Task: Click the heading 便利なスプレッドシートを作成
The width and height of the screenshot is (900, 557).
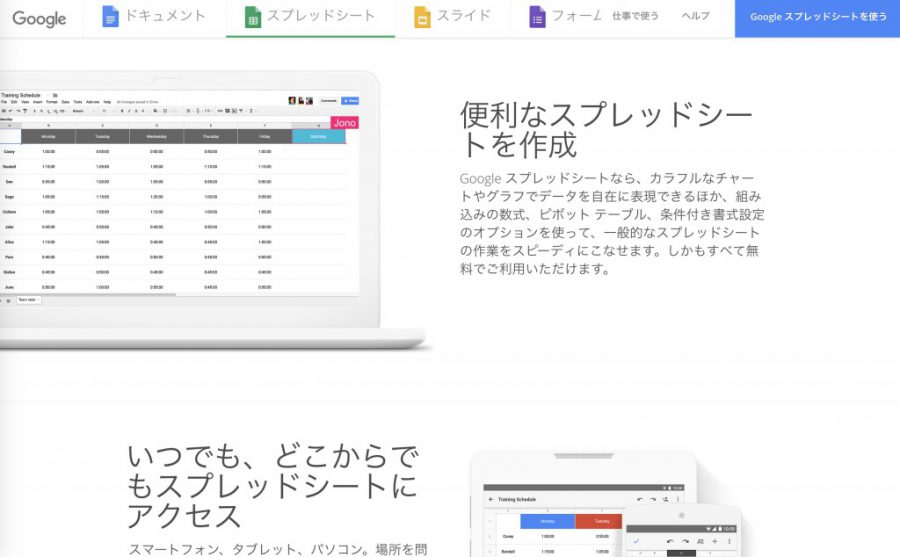Action: [x=606, y=130]
